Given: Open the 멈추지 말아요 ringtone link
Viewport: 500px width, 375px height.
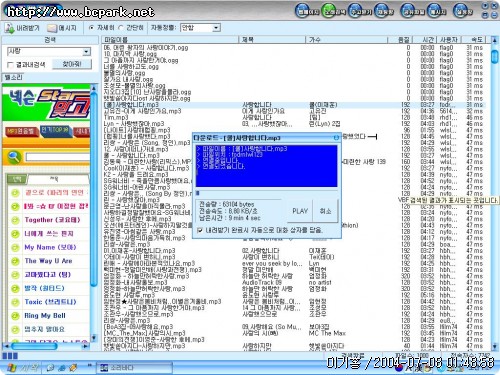Looking at the screenshot, I should pyautogui.click(x=44, y=330).
